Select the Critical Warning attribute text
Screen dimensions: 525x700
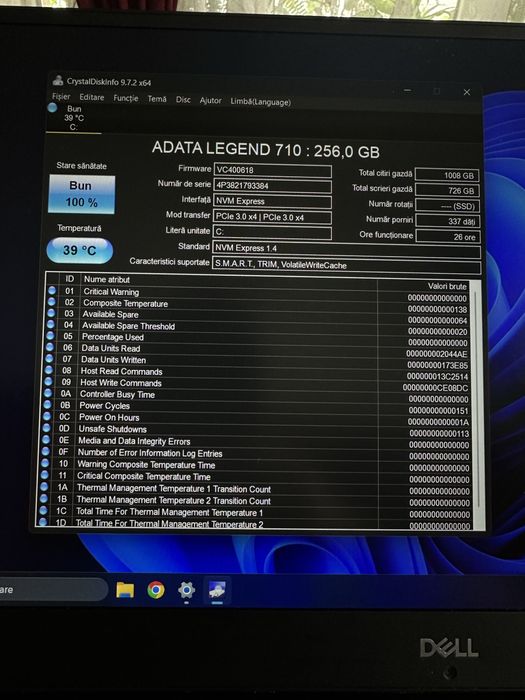point(111,292)
